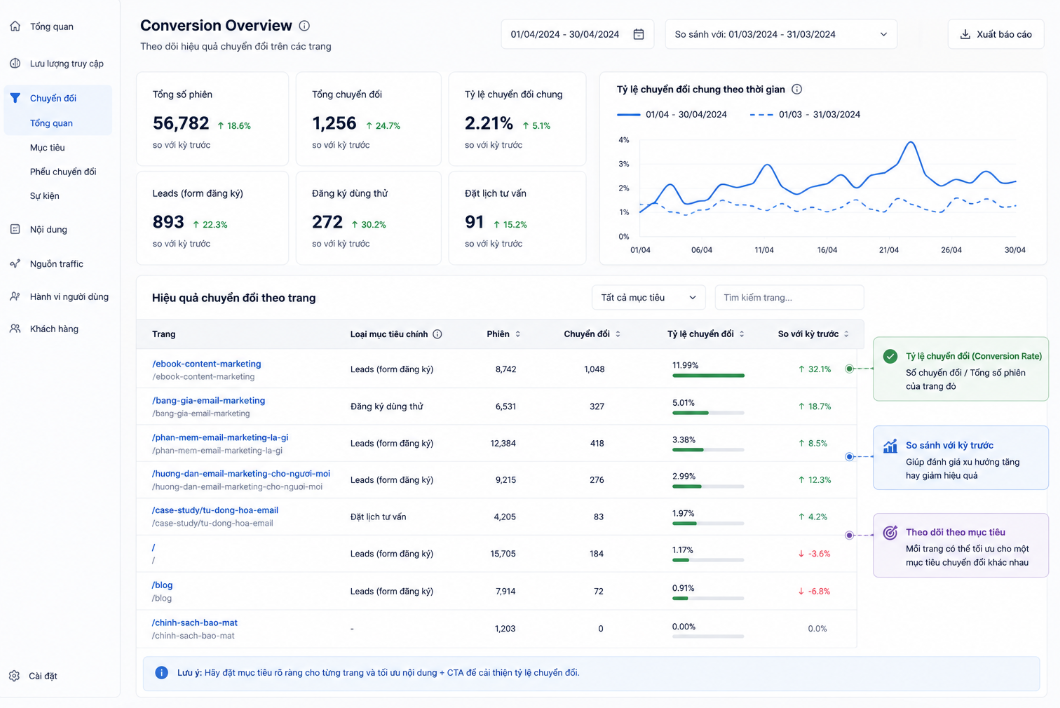Click the 11.99% conversion progress bar
The width and height of the screenshot is (1060, 708).
(708, 375)
